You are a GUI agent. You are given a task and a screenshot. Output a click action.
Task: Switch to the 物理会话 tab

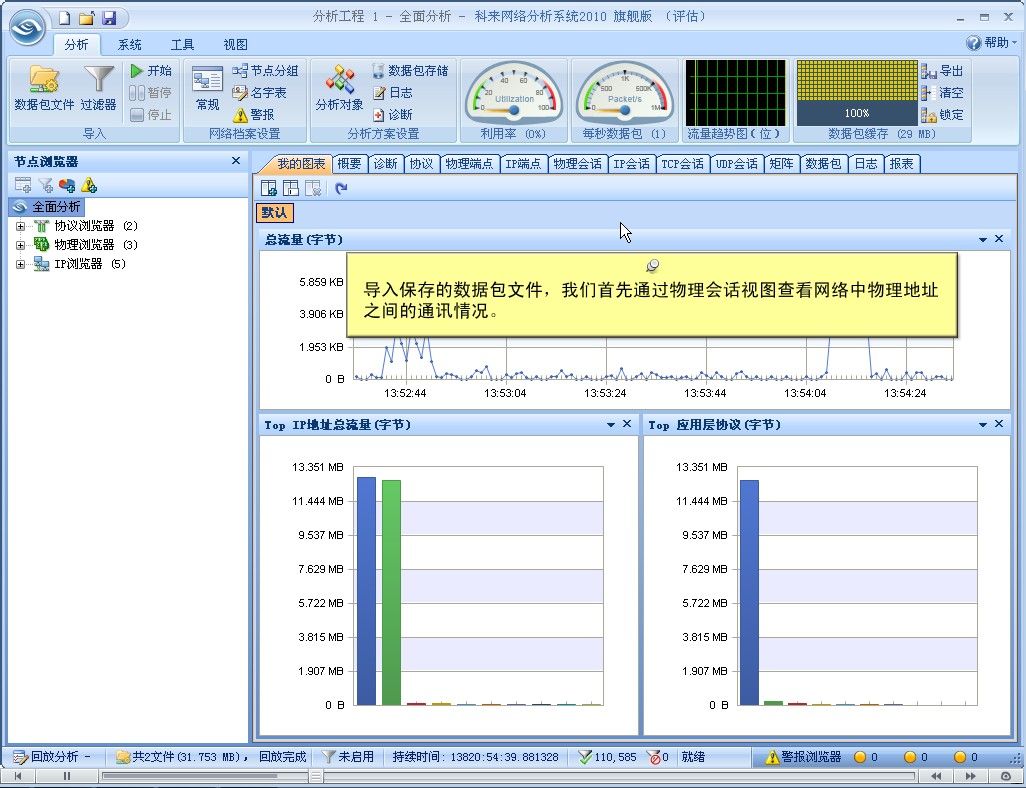coord(577,164)
